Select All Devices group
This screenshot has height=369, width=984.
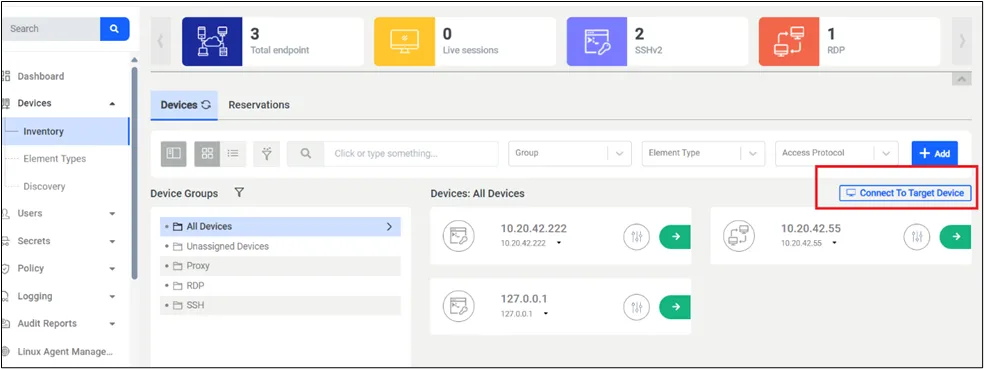coord(280,227)
